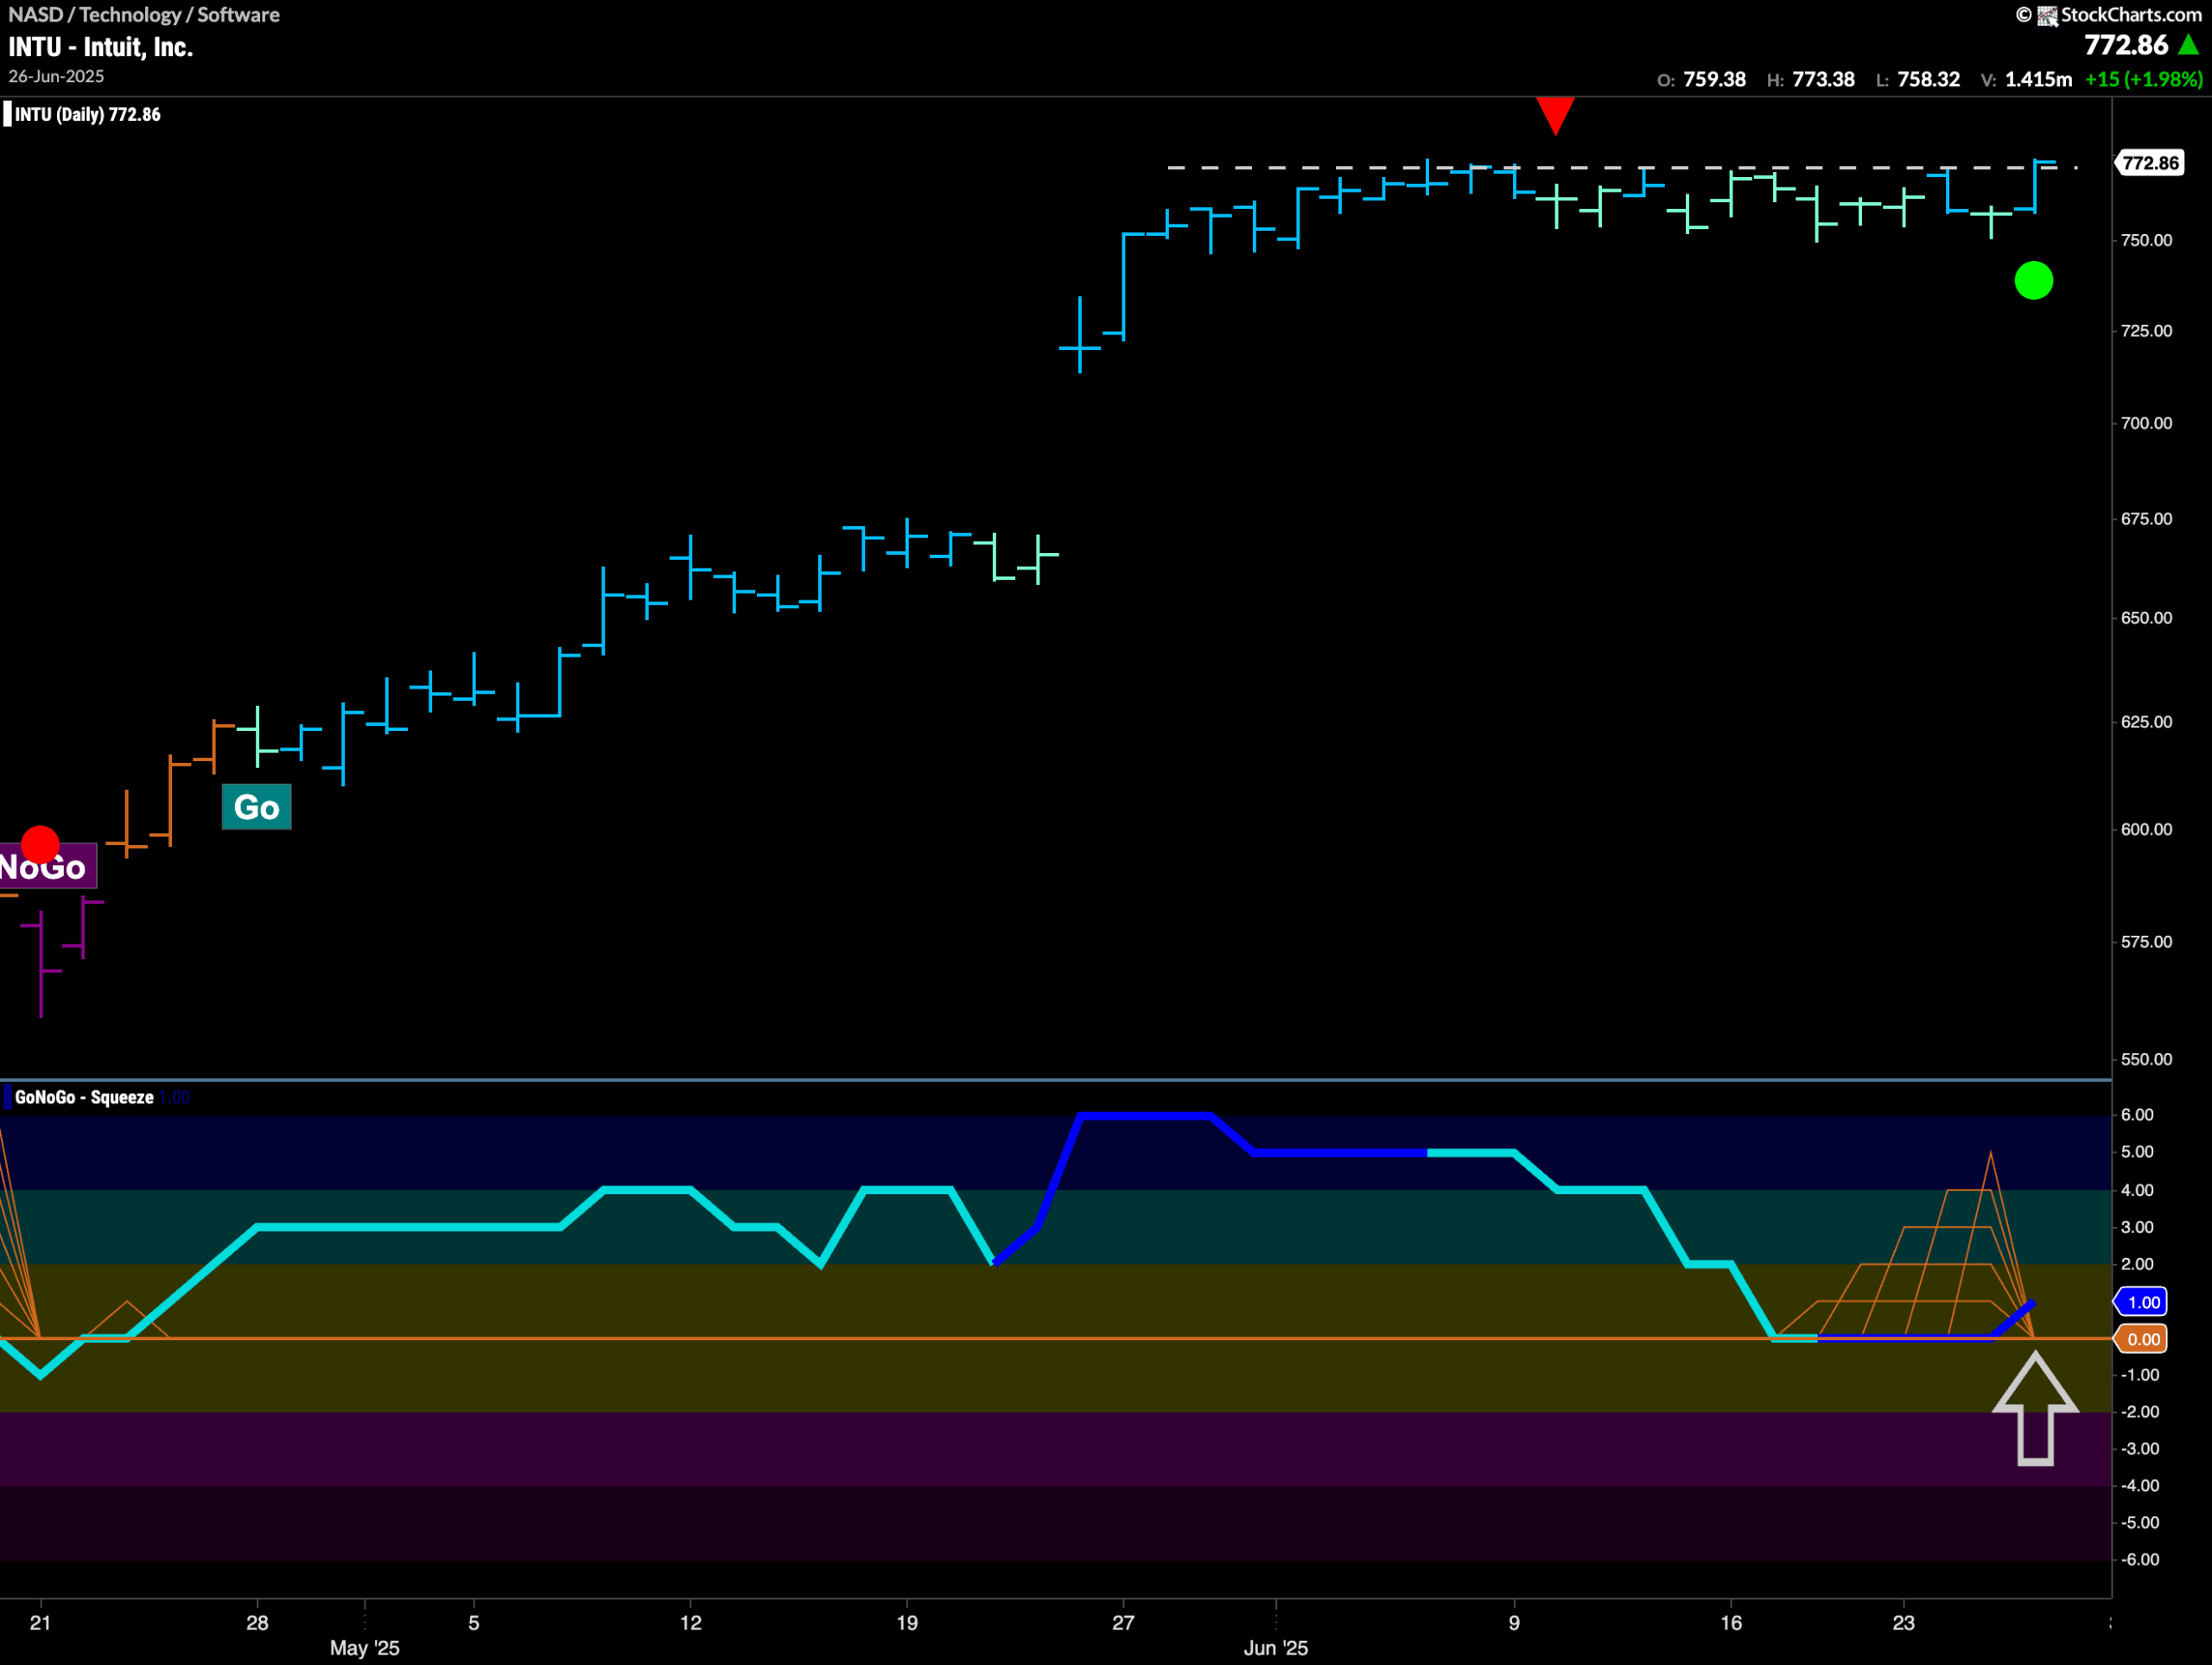Click the red circle marker above NoGo label
This screenshot has height=1665, width=2212.
(x=40, y=844)
